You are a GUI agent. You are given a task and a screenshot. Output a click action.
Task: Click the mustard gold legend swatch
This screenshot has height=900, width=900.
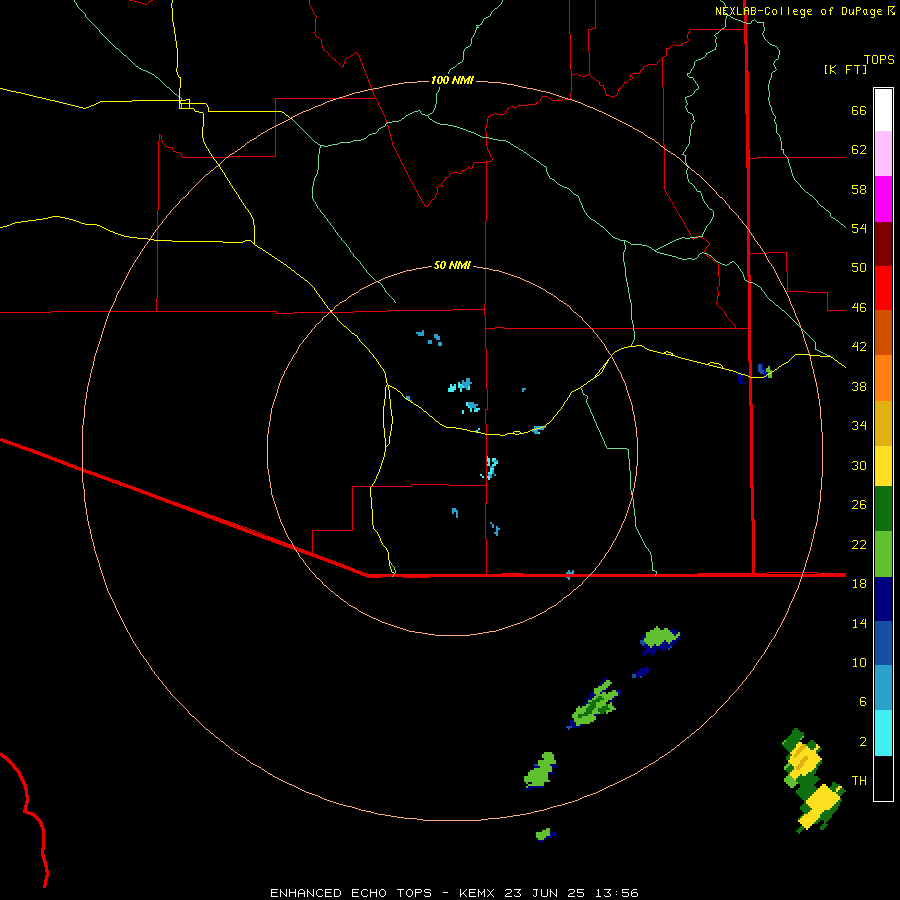tap(883, 423)
